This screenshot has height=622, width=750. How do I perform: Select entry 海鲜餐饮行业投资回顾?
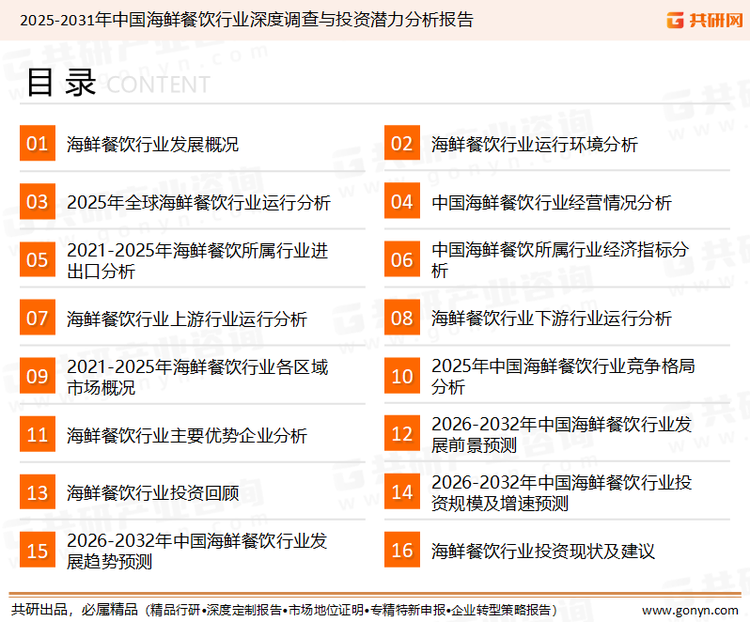(x=153, y=493)
